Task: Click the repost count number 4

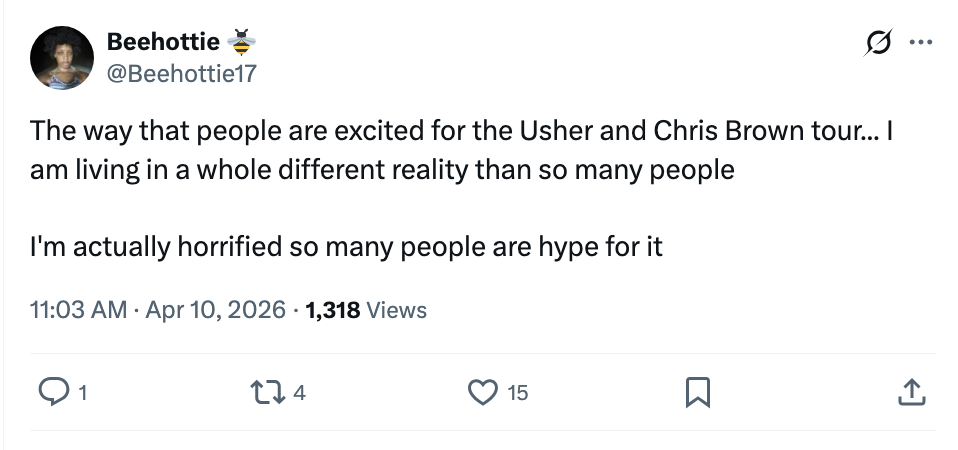Action: (x=298, y=394)
